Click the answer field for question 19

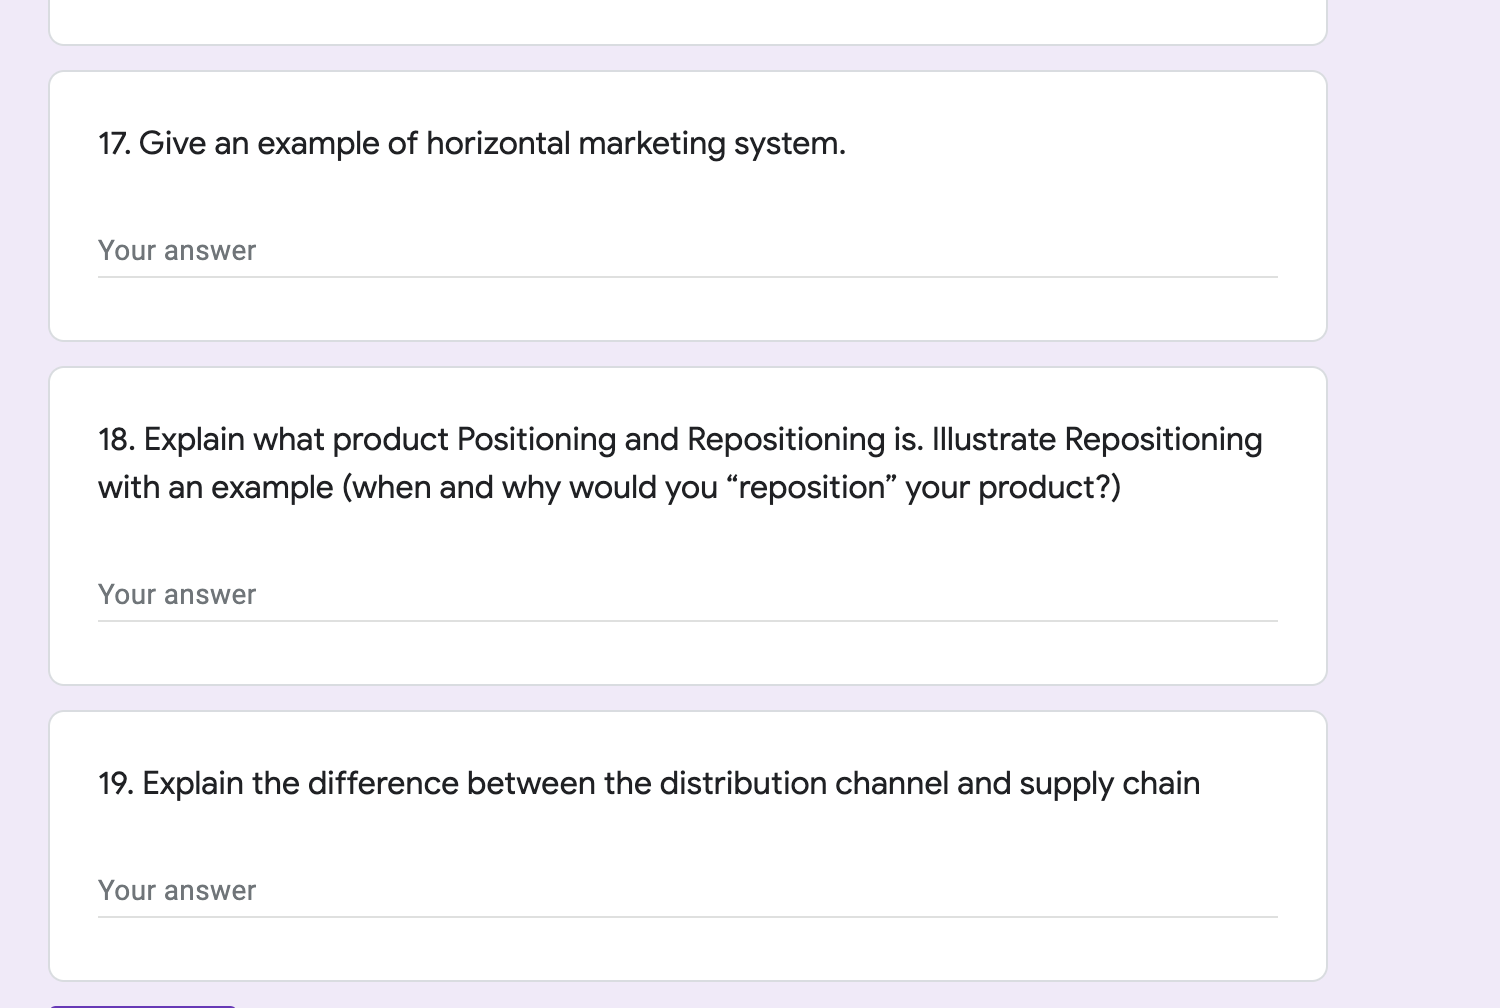point(687,891)
